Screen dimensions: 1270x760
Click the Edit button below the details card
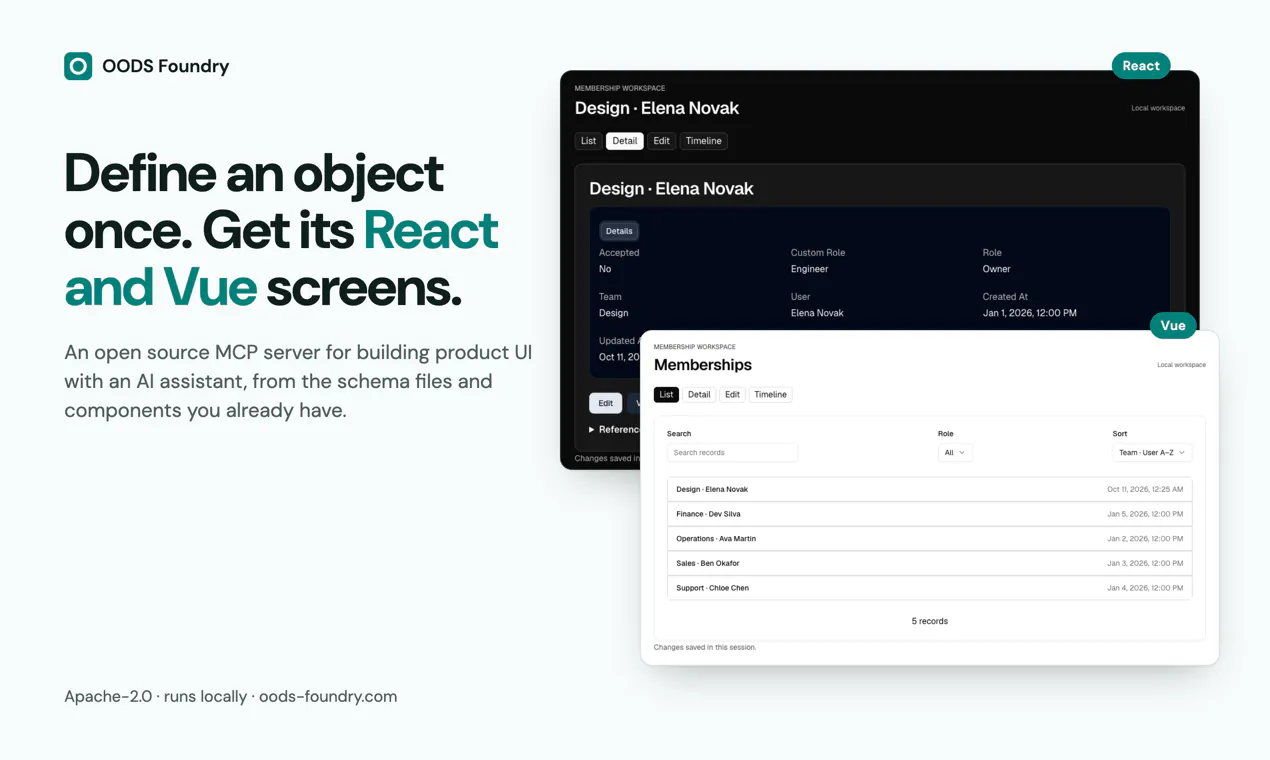[606, 403]
